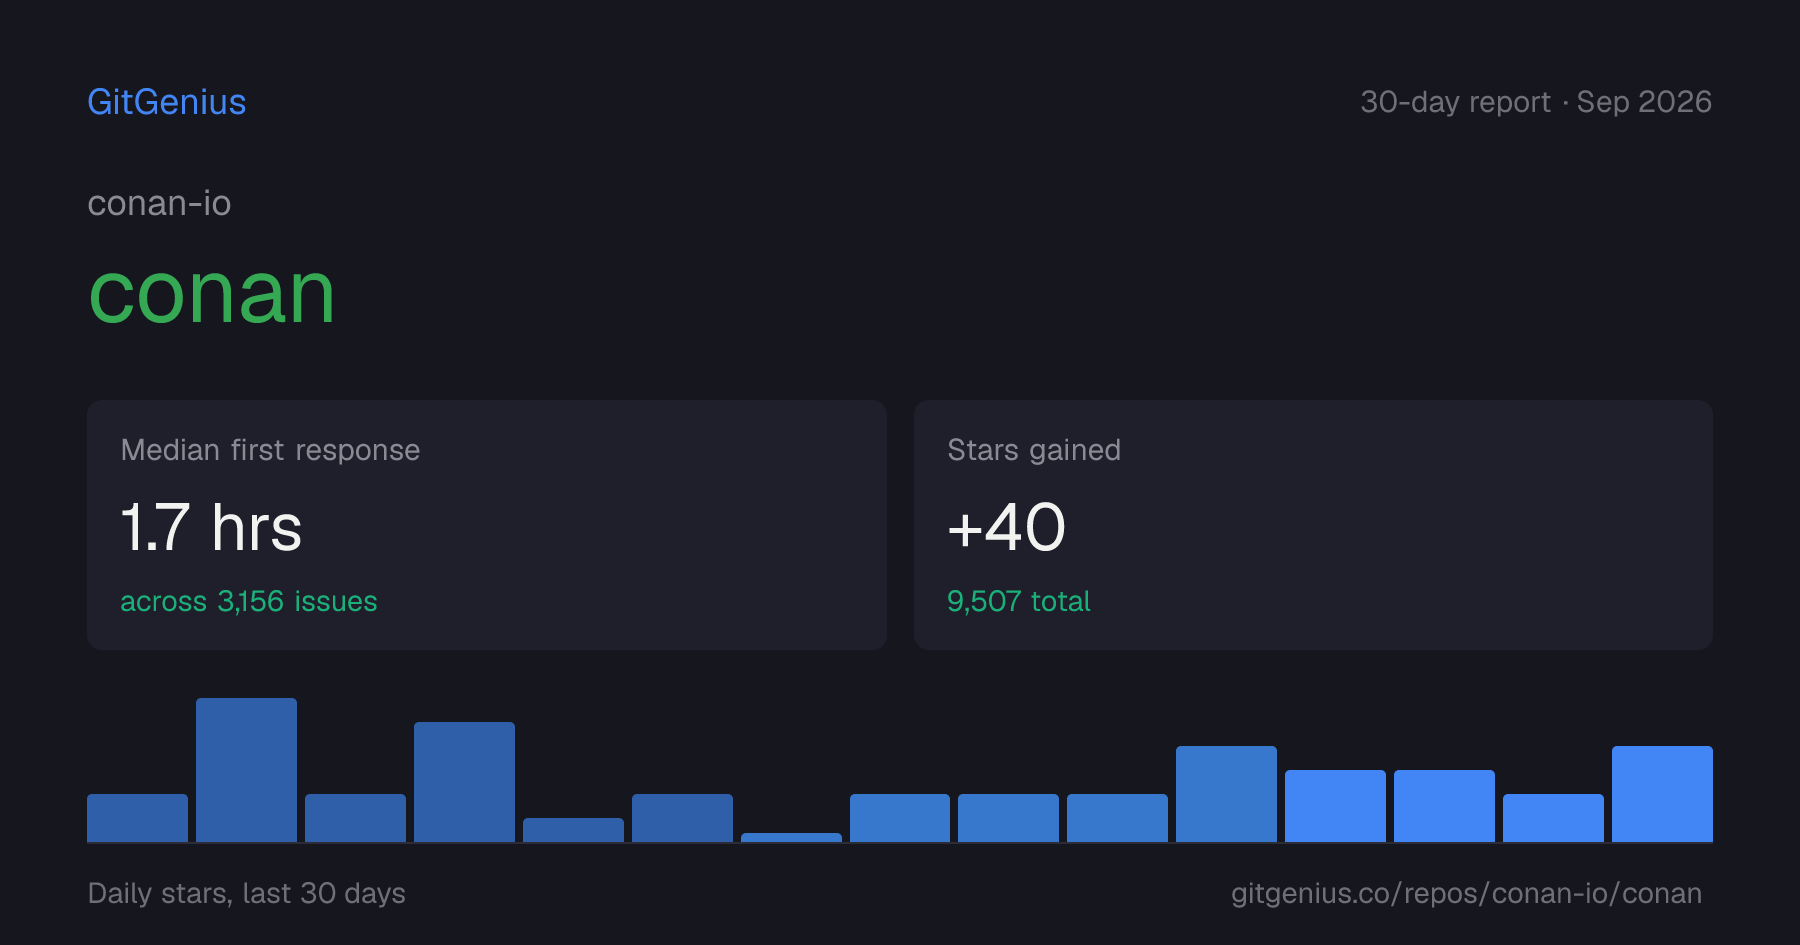This screenshot has width=1800, height=945.
Task: Click the tallest bar in the chart
Action: 246,770
